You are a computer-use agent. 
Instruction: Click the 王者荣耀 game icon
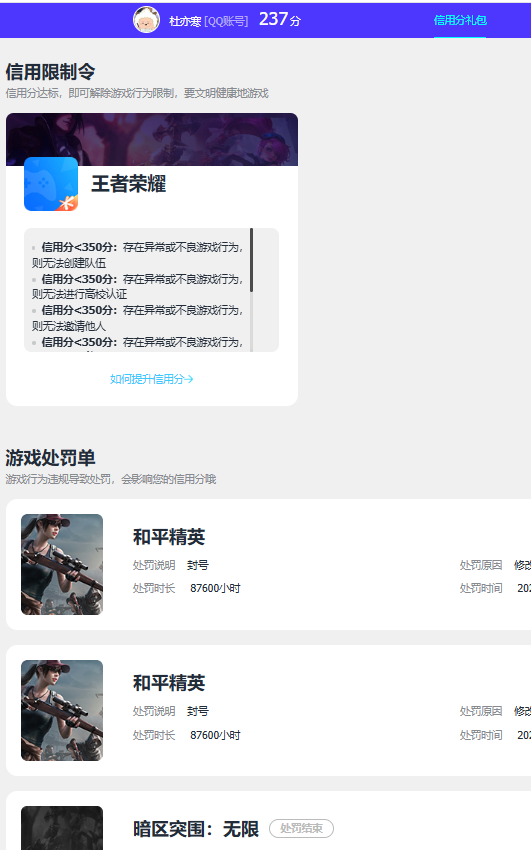pos(51,184)
